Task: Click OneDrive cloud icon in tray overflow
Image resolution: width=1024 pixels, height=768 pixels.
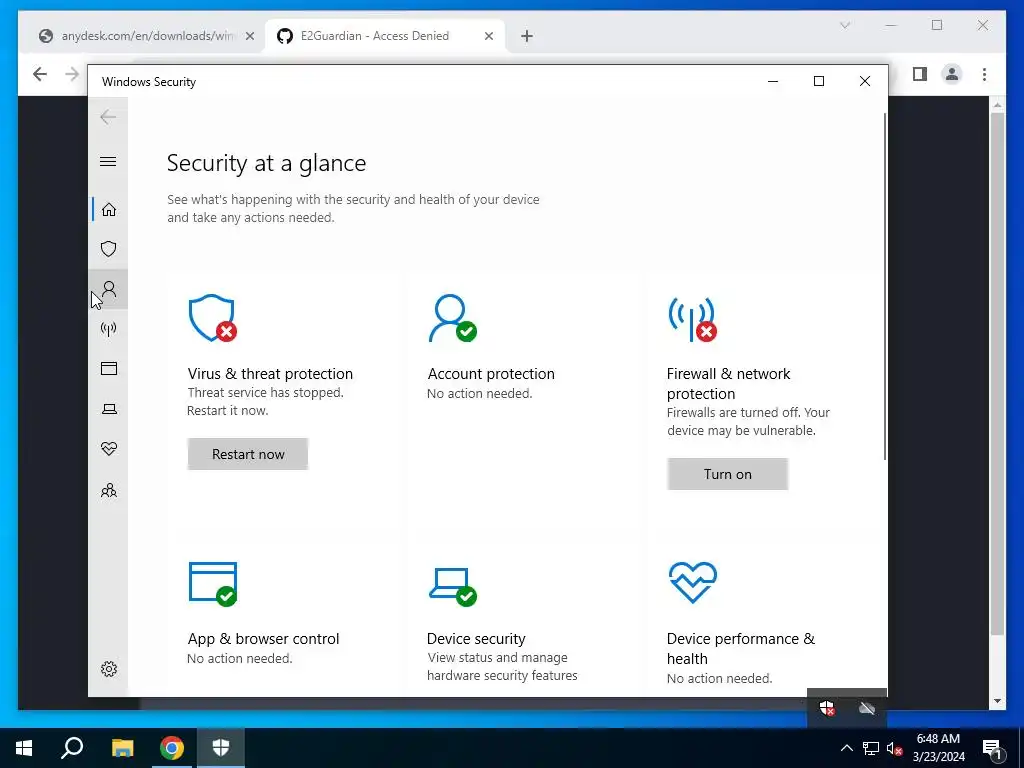Action: 867,708
